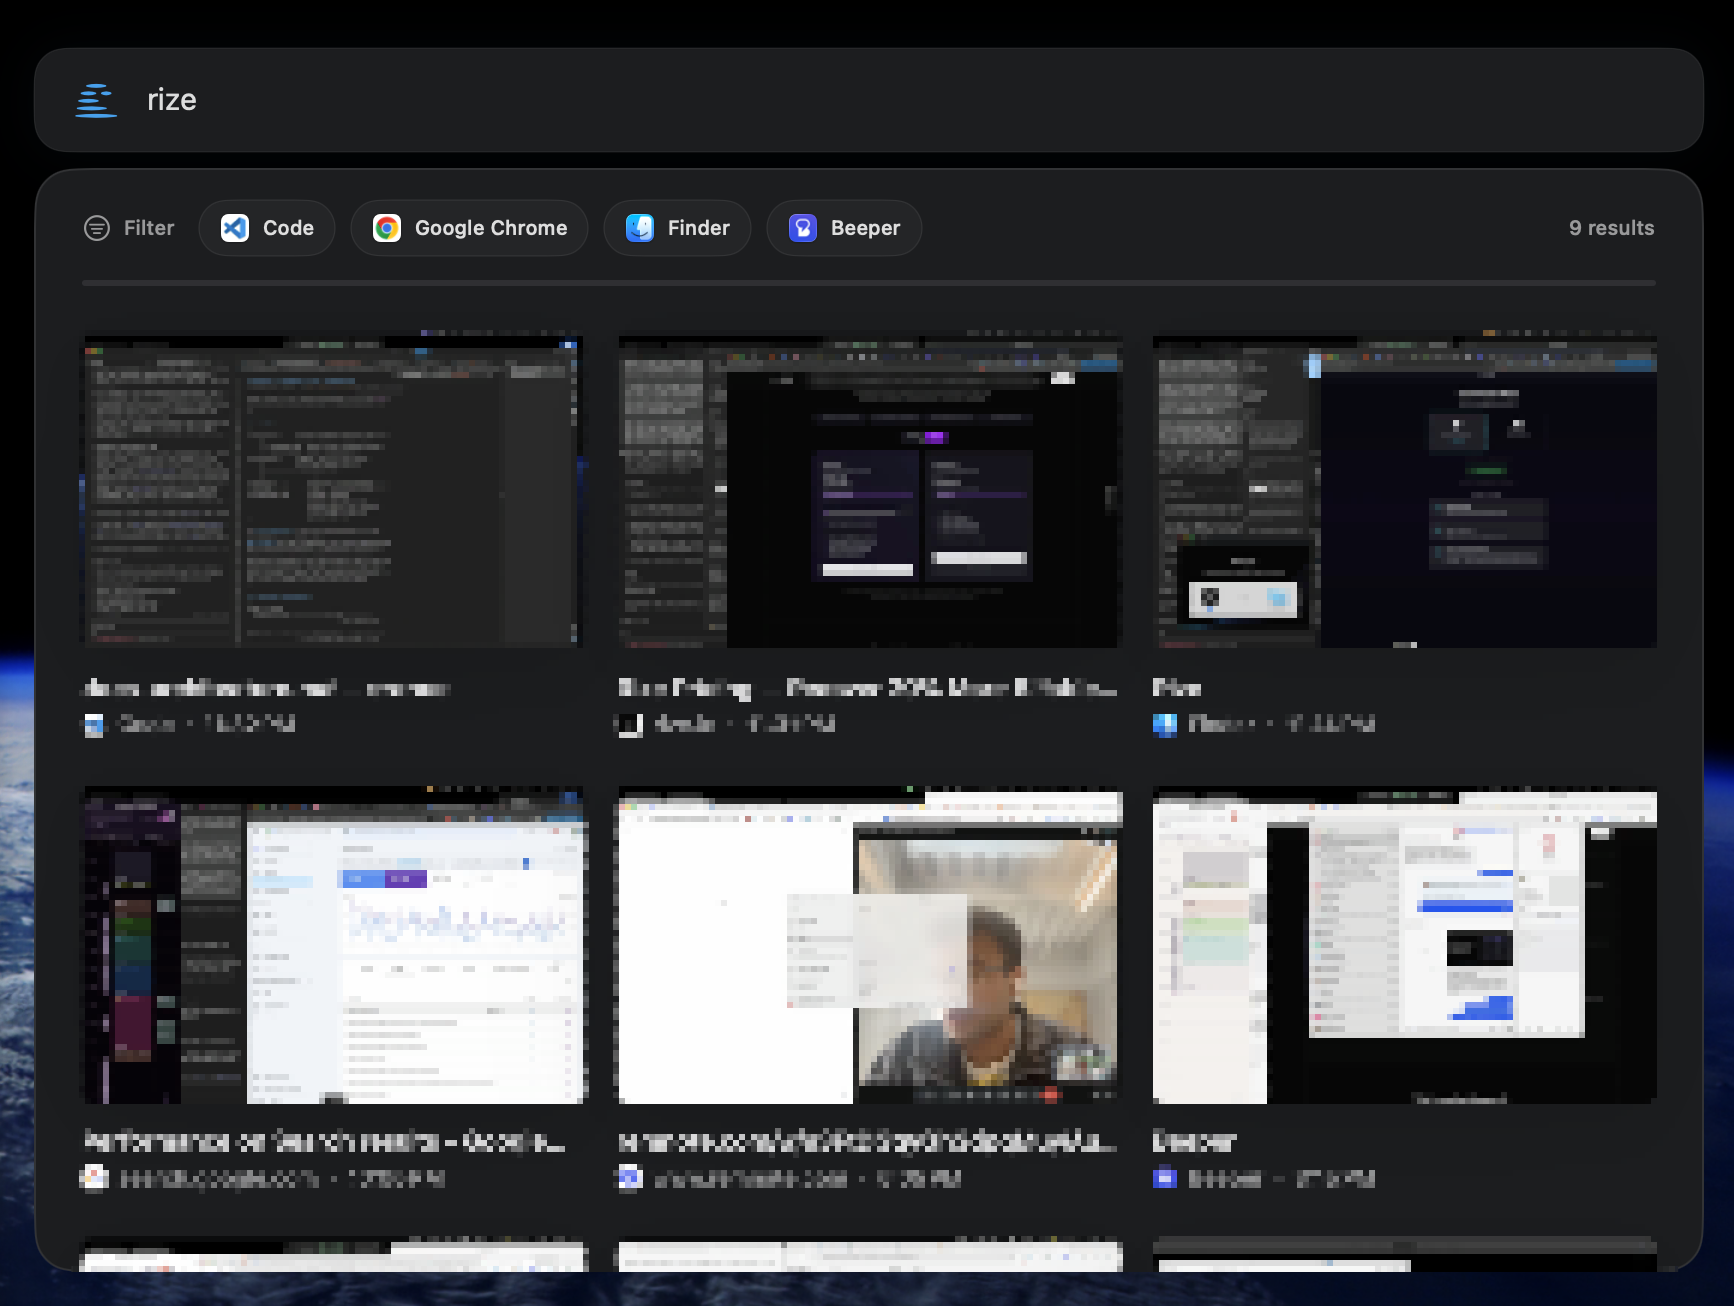
Task: Open the Beeper result thumbnail with blue bars
Action: pos(1404,945)
